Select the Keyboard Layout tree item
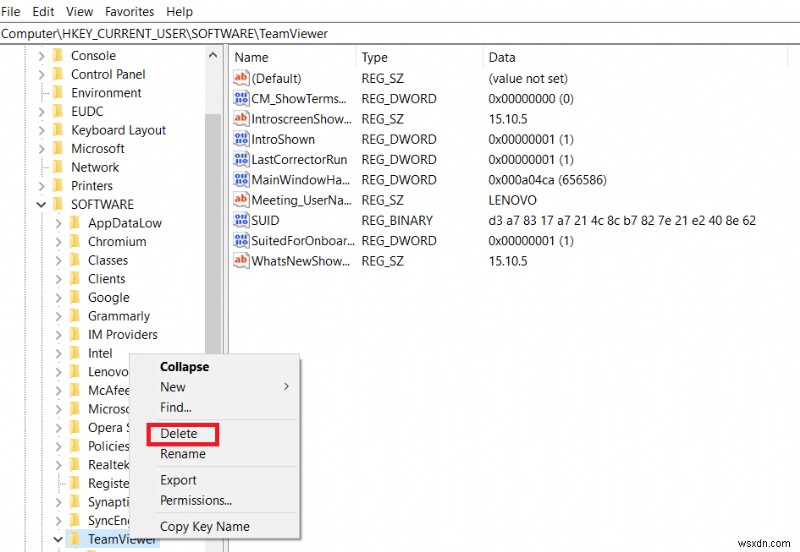This screenshot has width=800, height=552. 118,130
